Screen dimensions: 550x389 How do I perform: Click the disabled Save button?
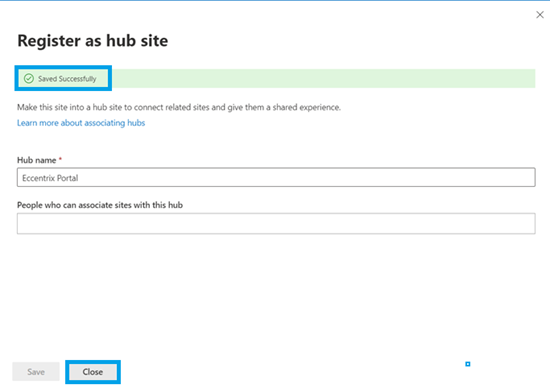(x=36, y=372)
